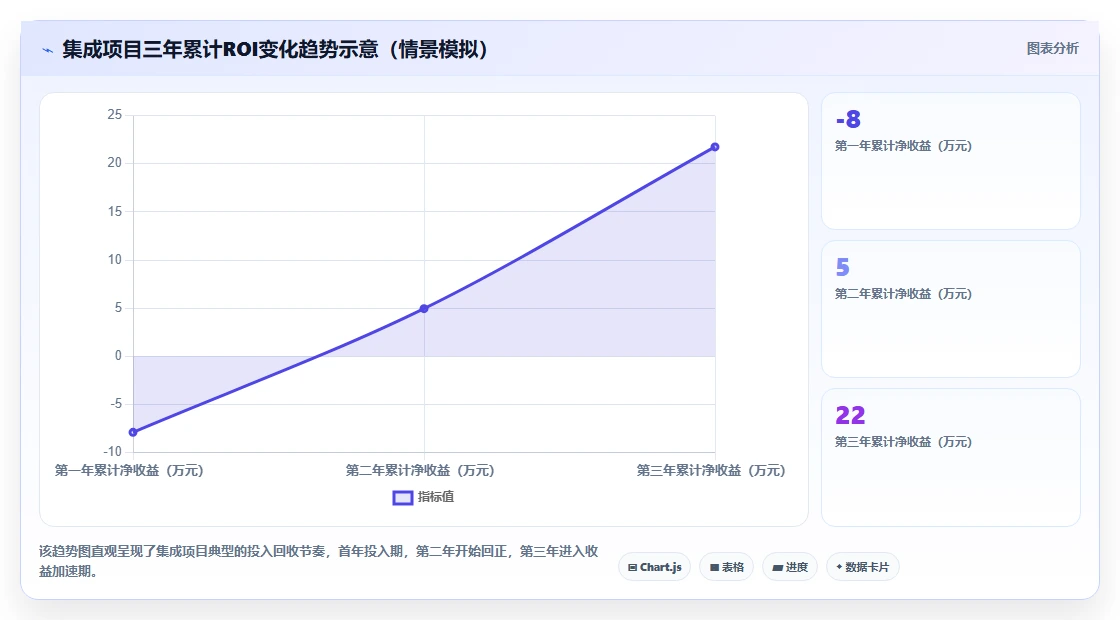The width and height of the screenshot is (1120, 620).
Task: Click the 指标值 legend label
Action: pyautogui.click(x=436, y=497)
